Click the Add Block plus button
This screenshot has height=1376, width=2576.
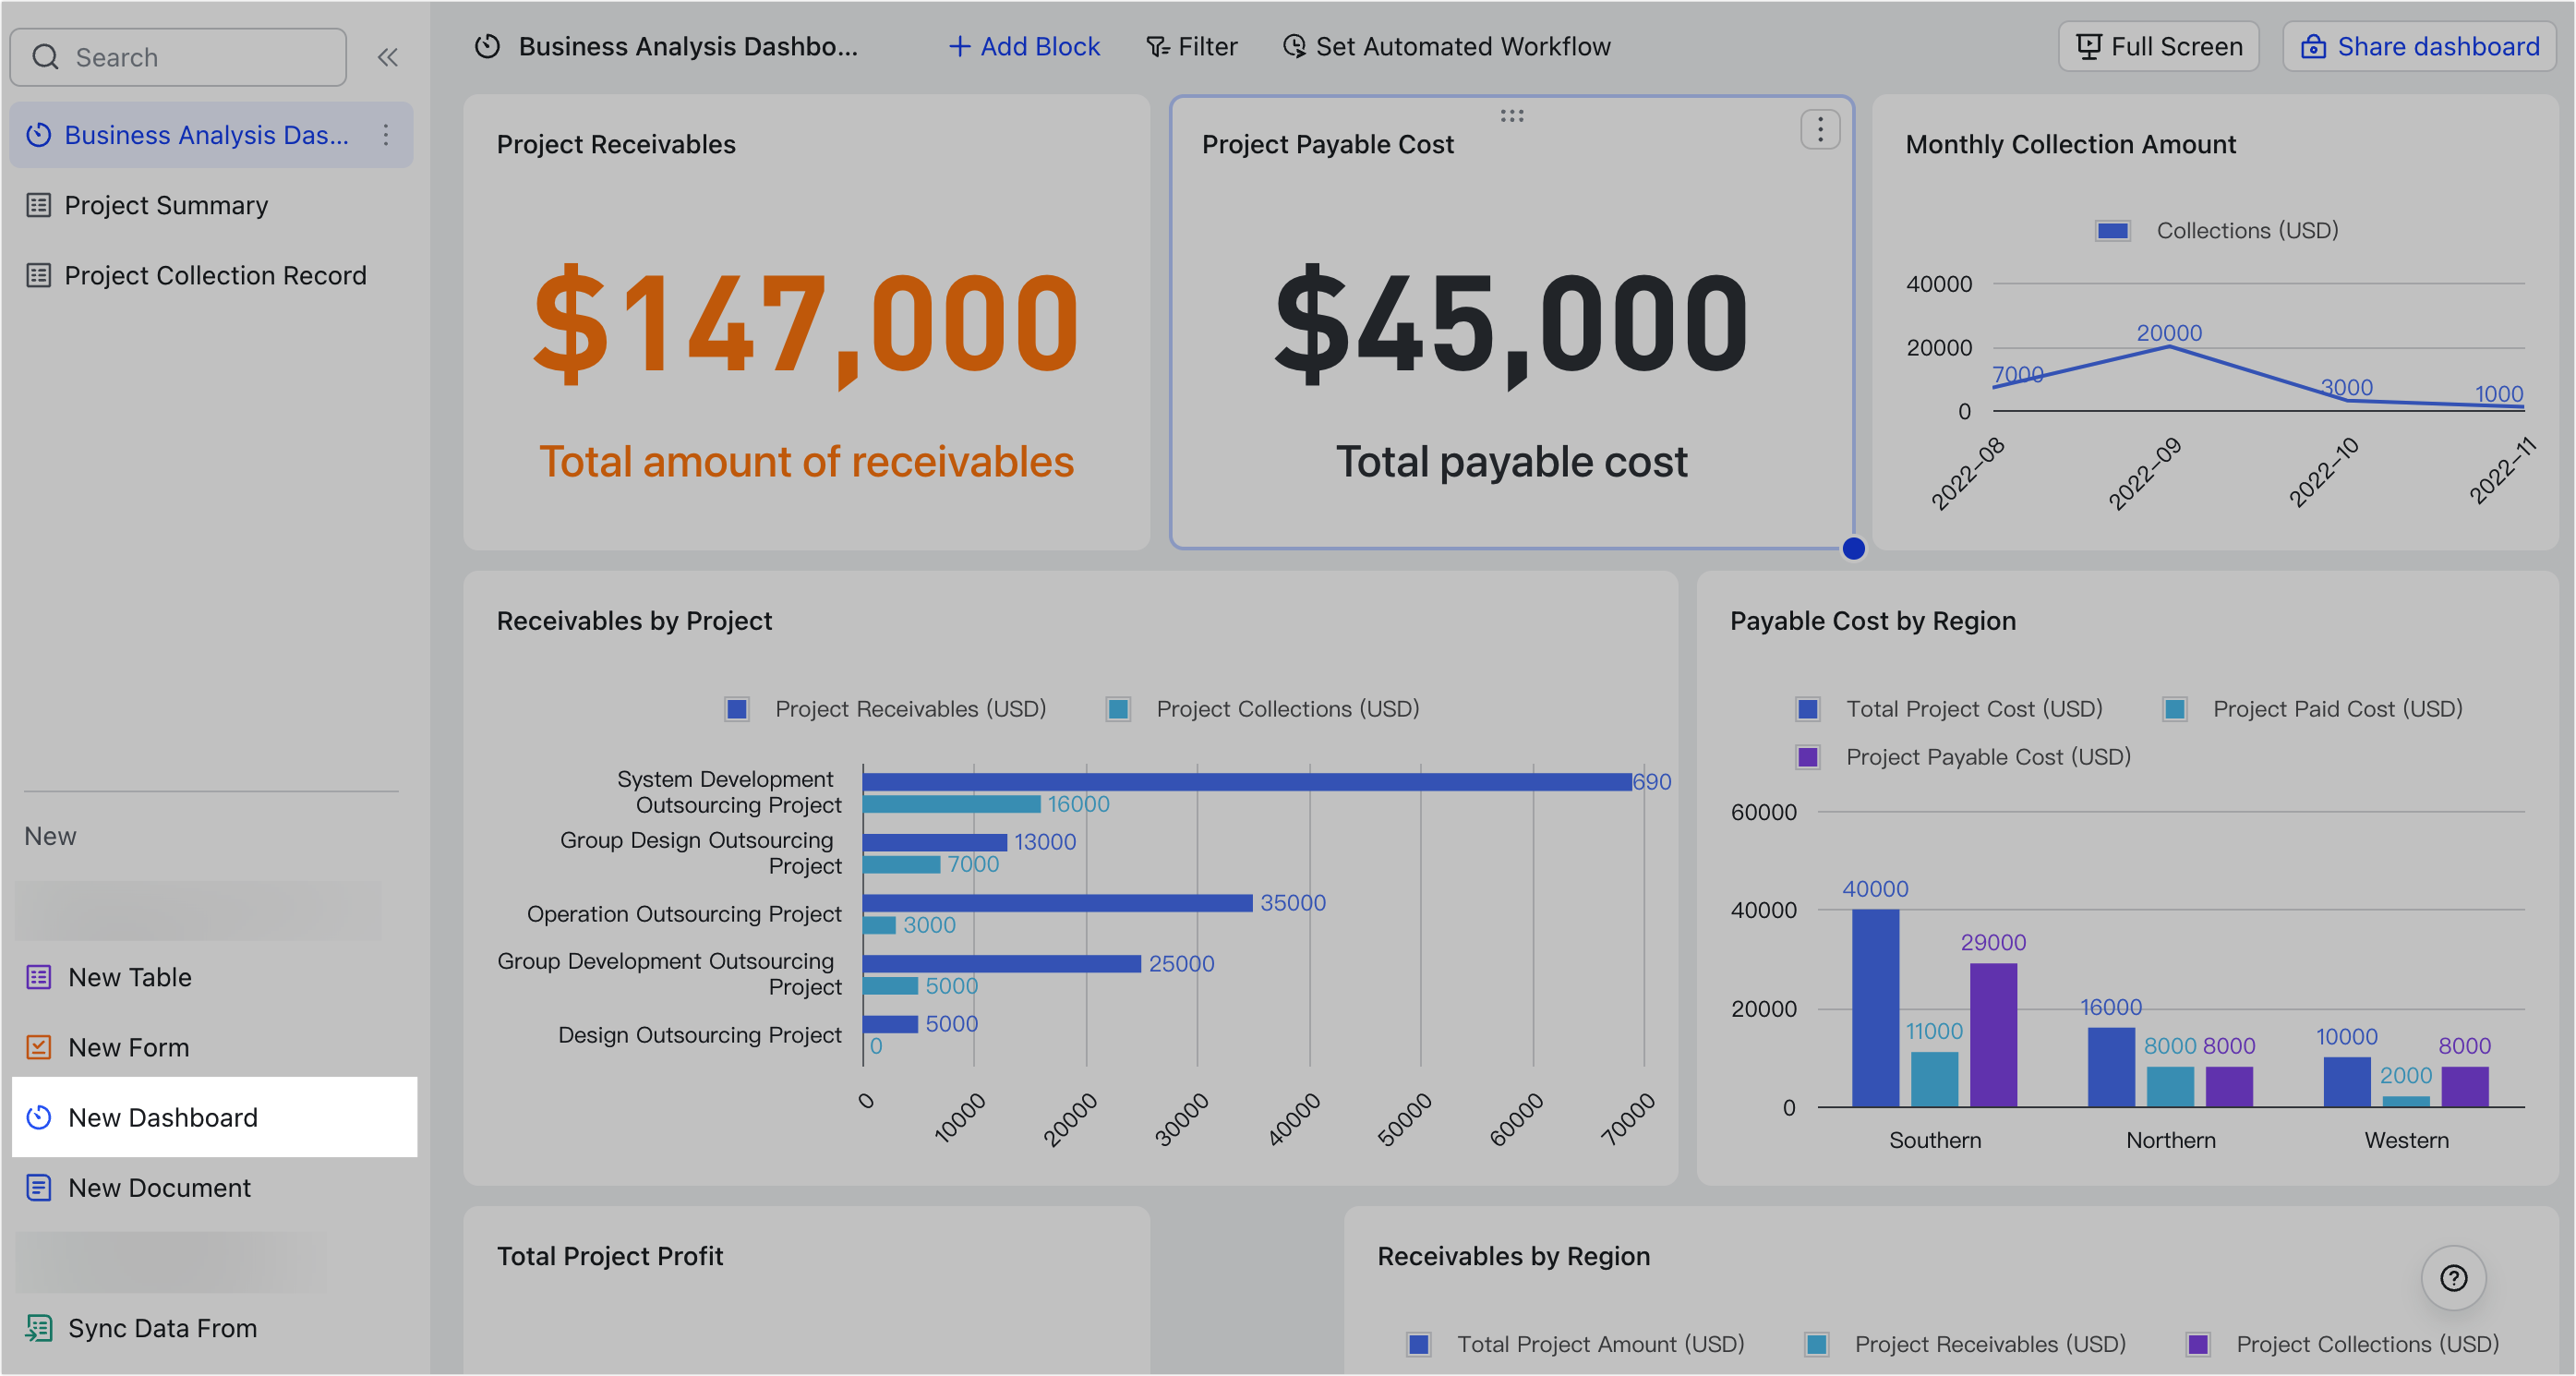(x=1023, y=46)
